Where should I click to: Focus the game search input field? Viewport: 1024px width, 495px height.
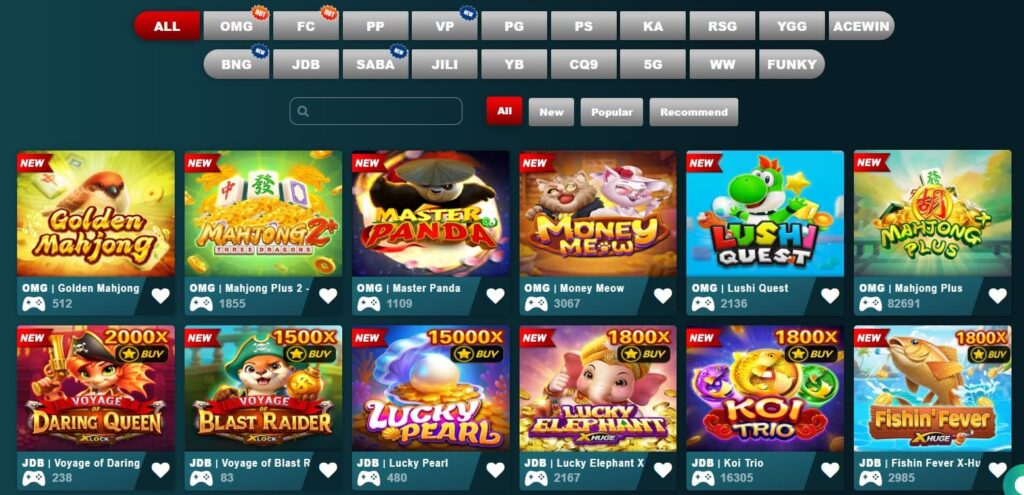[x=376, y=111]
